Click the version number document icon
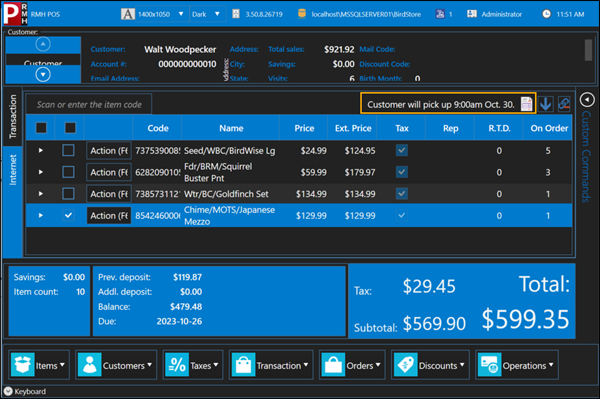Image resolution: width=600 pixels, height=399 pixels. (x=236, y=14)
